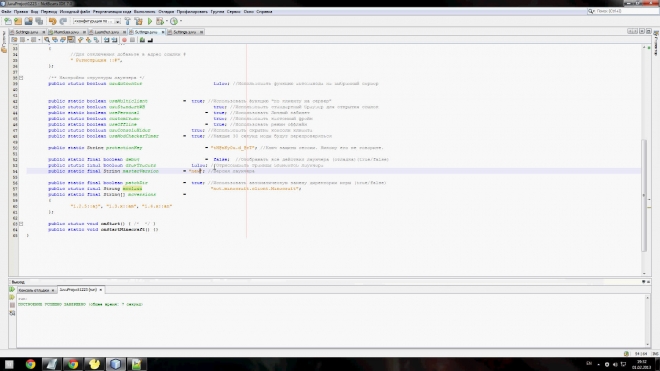Open project configuration combo box
The height and width of the screenshot is (371, 660).
[96, 21]
